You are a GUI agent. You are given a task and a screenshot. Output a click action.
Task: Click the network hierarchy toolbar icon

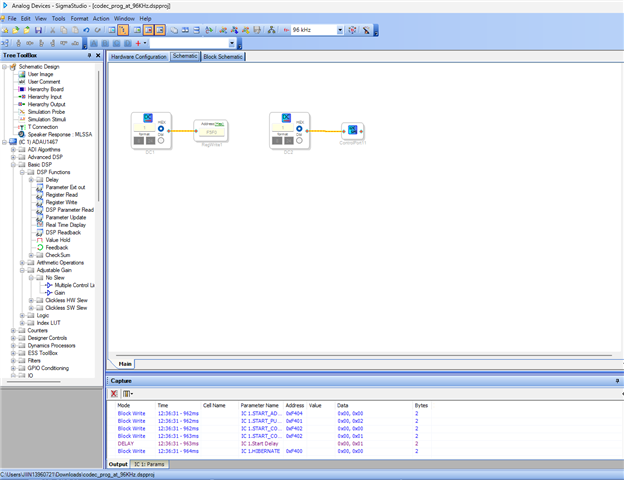click(x=271, y=30)
